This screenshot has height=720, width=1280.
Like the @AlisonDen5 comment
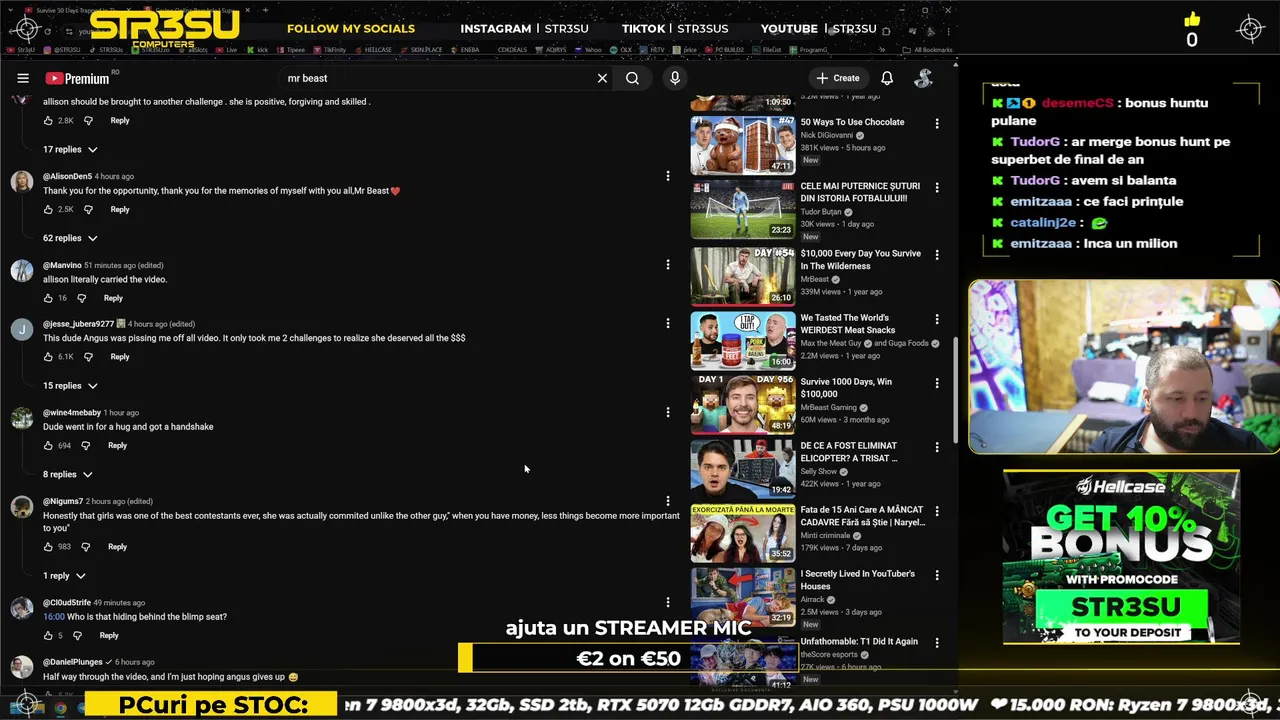(48, 209)
